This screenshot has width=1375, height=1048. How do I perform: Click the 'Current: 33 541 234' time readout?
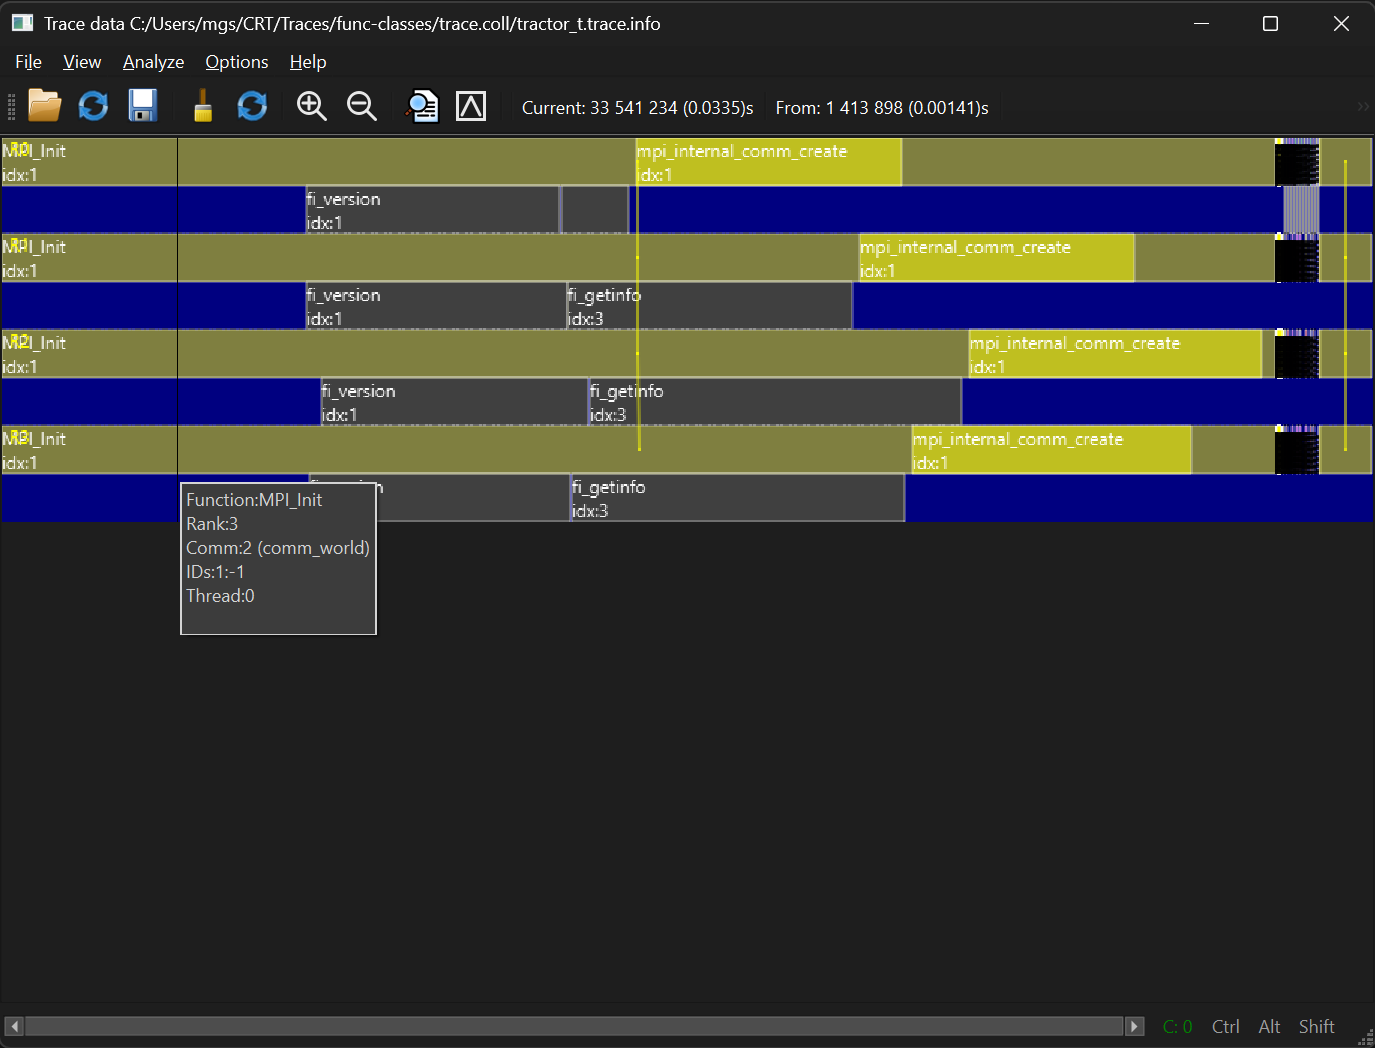(637, 108)
